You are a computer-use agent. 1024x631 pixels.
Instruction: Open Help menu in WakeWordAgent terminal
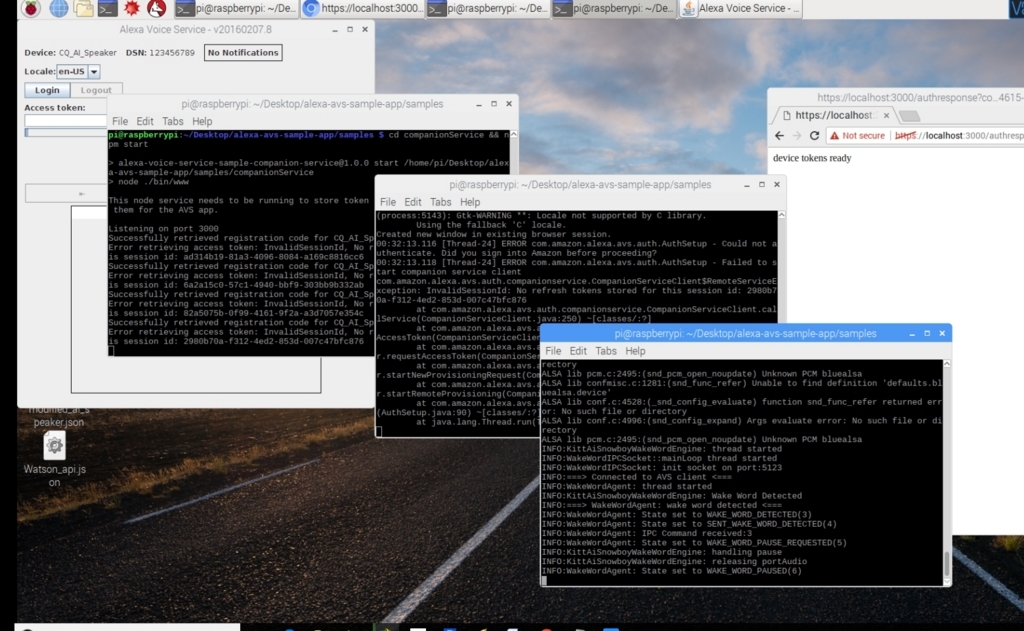(x=635, y=351)
